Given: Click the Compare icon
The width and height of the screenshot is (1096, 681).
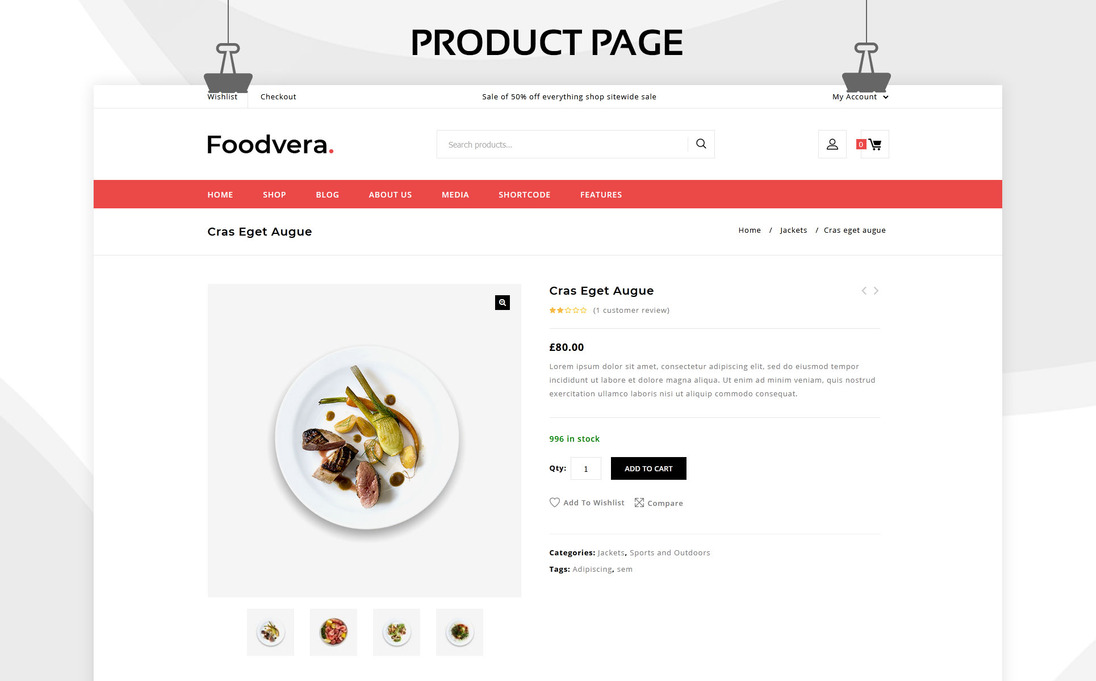Looking at the screenshot, I should pos(639,503).
